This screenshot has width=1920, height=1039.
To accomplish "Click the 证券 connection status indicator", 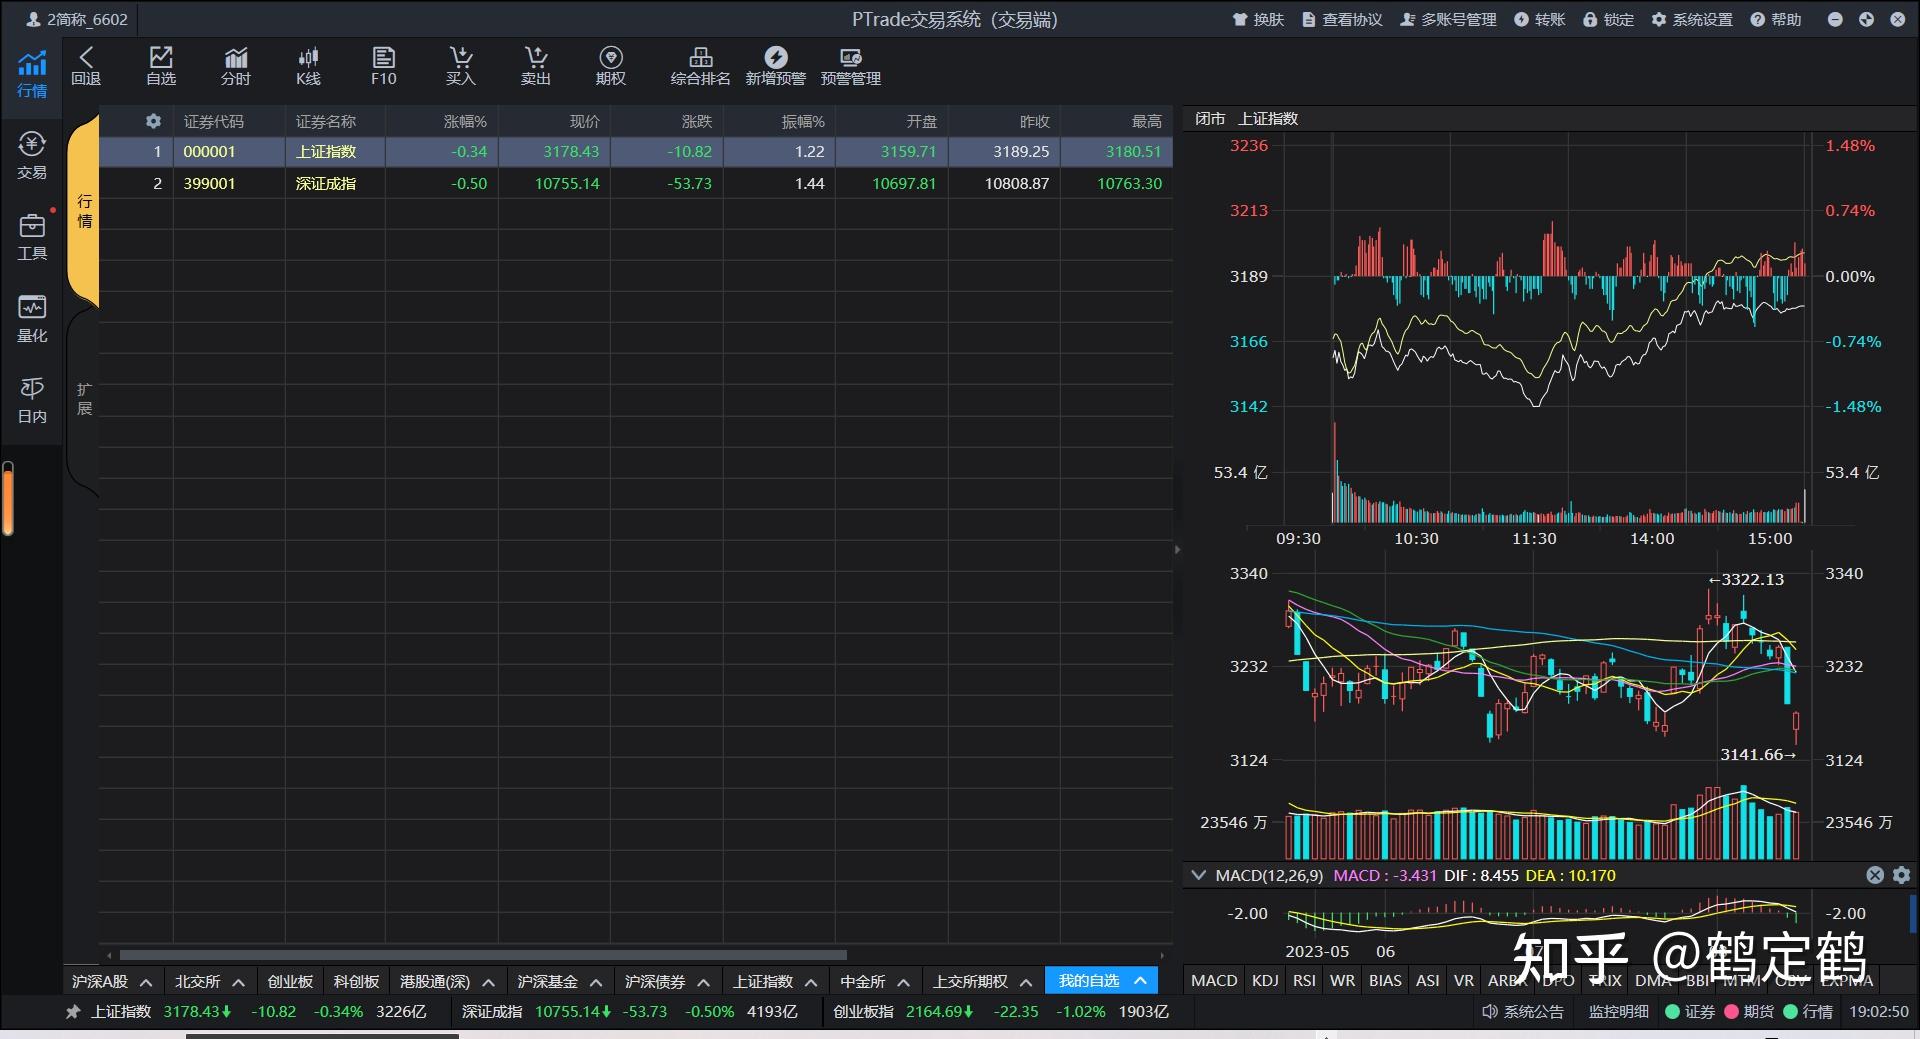I will [1690, 1012].
